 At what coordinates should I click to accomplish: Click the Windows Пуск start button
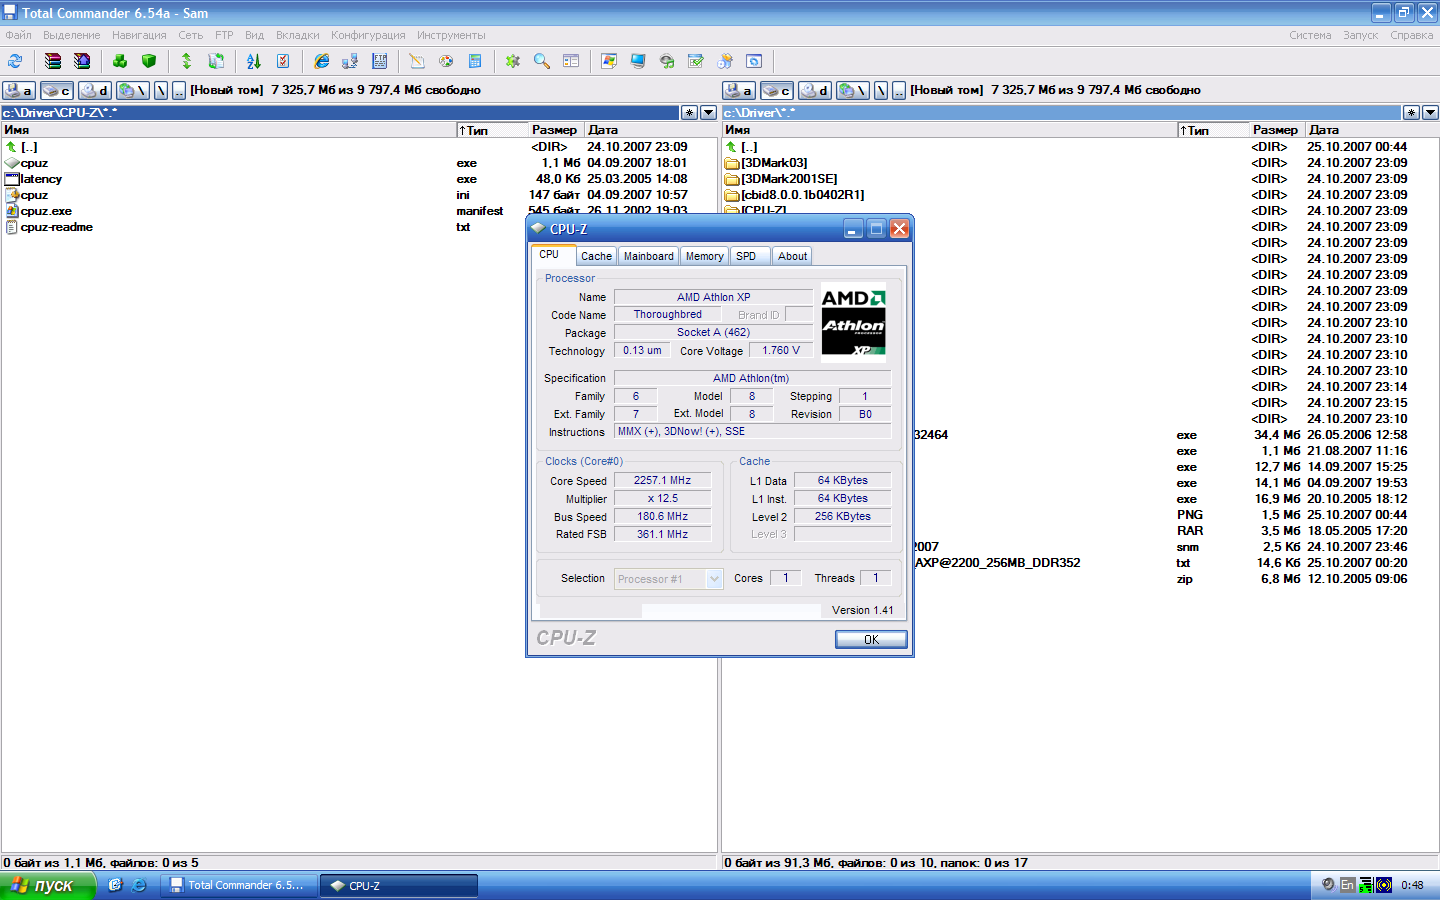coord(47,886)
